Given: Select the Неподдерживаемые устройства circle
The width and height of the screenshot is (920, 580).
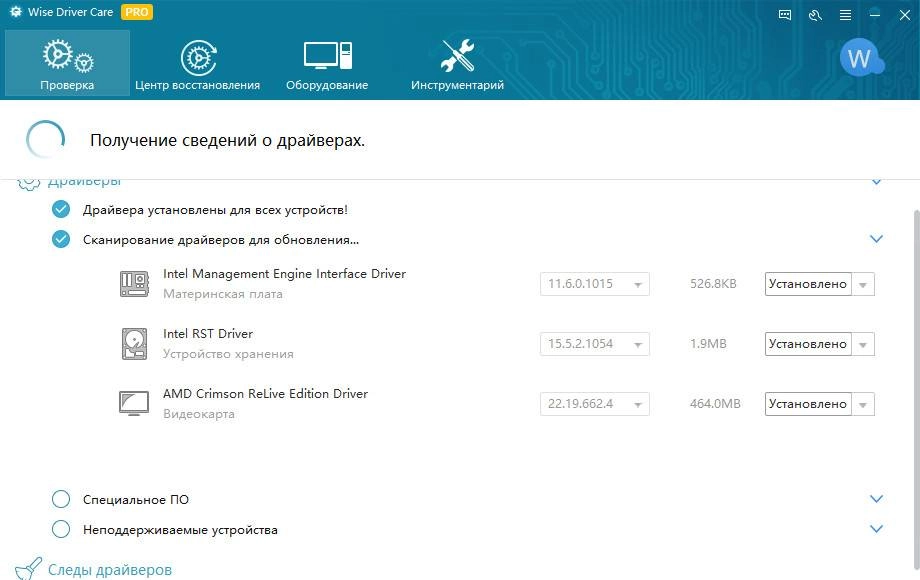Looking at the screenshot, I should (x=60, y=529).
